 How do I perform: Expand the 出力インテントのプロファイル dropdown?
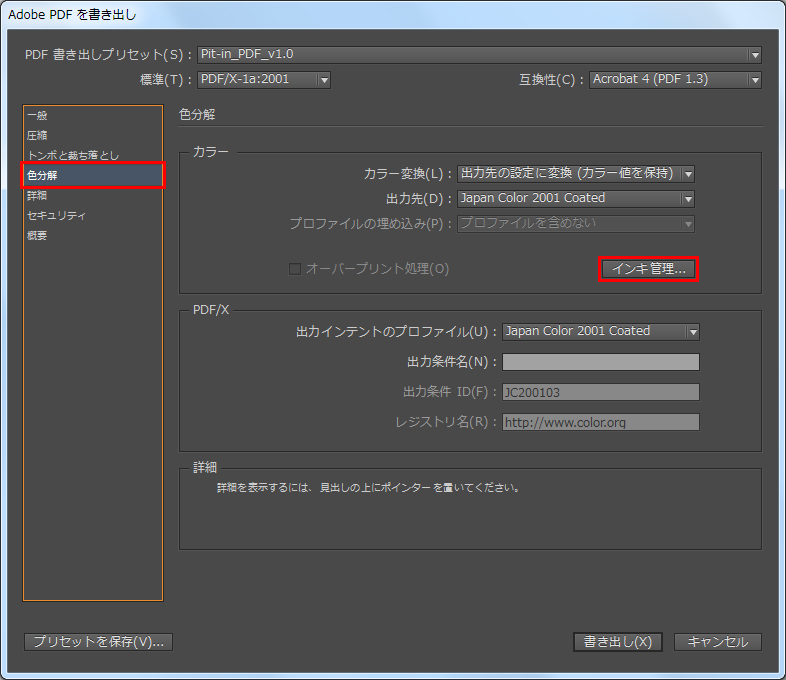tap(599, 332)
